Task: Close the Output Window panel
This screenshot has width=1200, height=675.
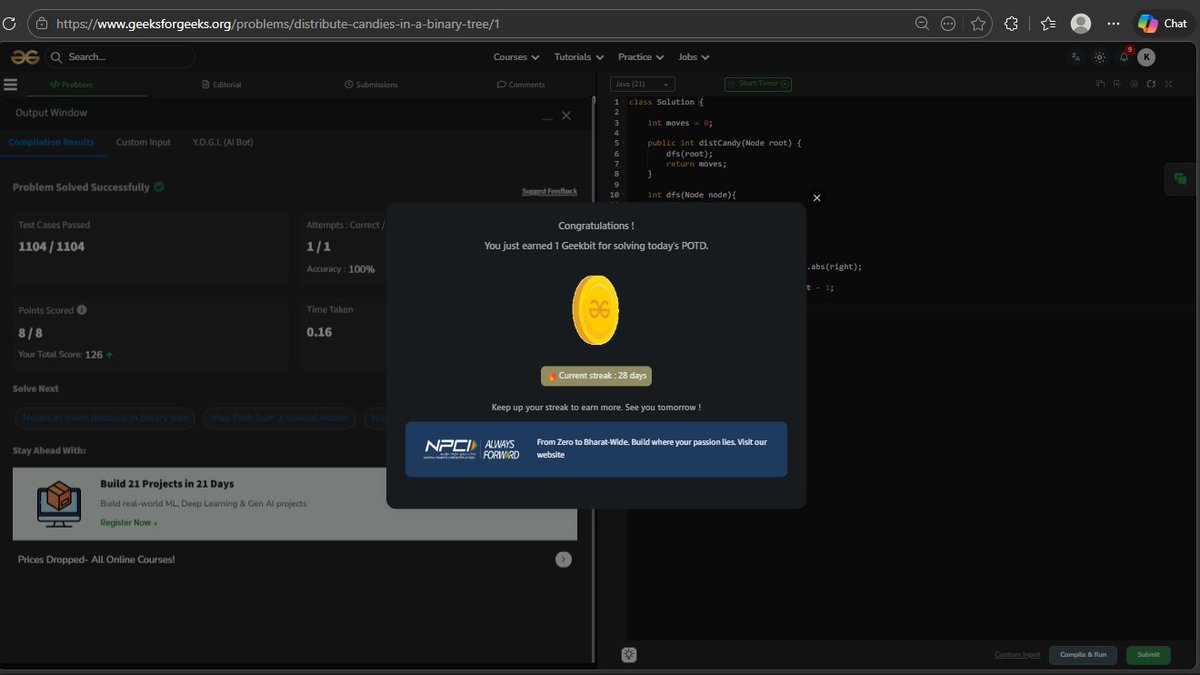Action: 566,116
